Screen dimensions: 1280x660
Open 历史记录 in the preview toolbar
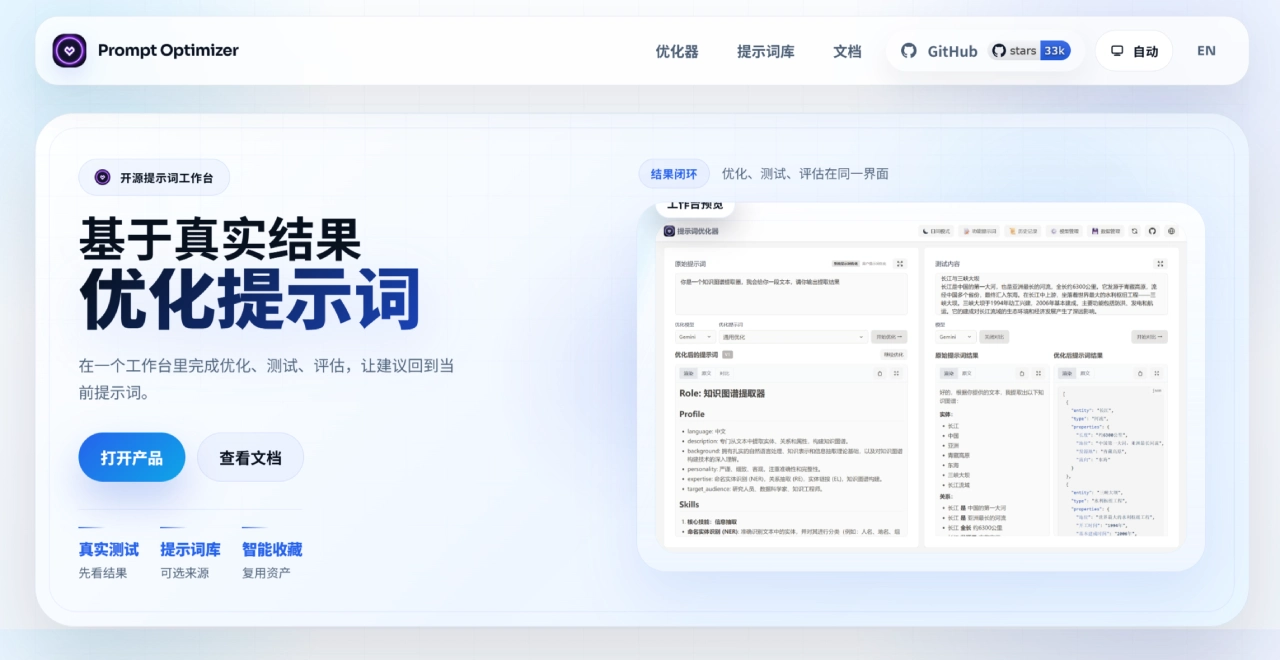1023,231
